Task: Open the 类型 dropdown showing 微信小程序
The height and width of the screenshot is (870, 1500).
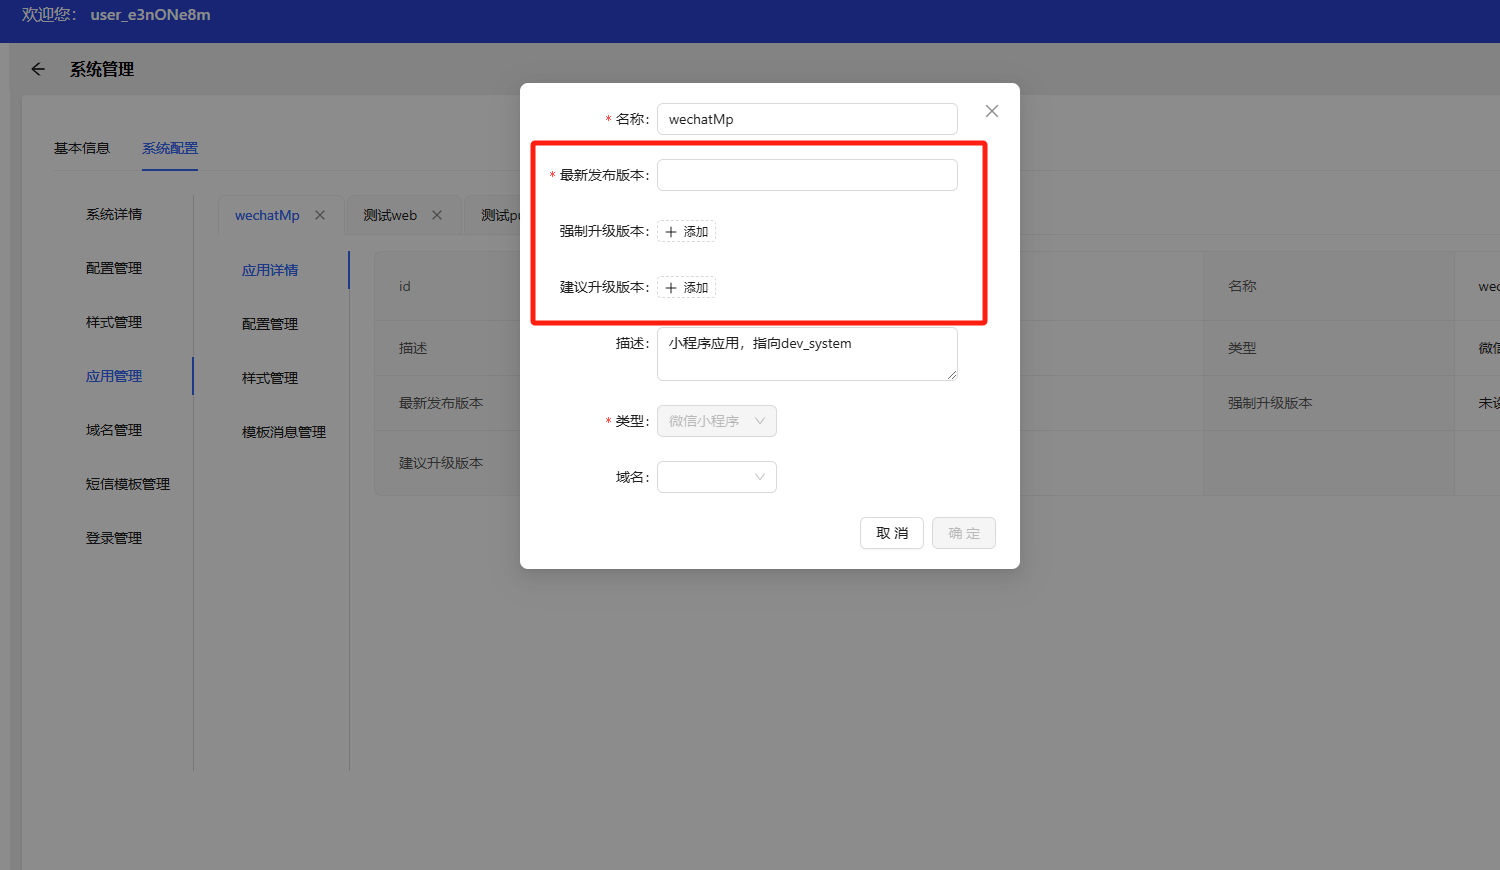Action: pos(716,421)
